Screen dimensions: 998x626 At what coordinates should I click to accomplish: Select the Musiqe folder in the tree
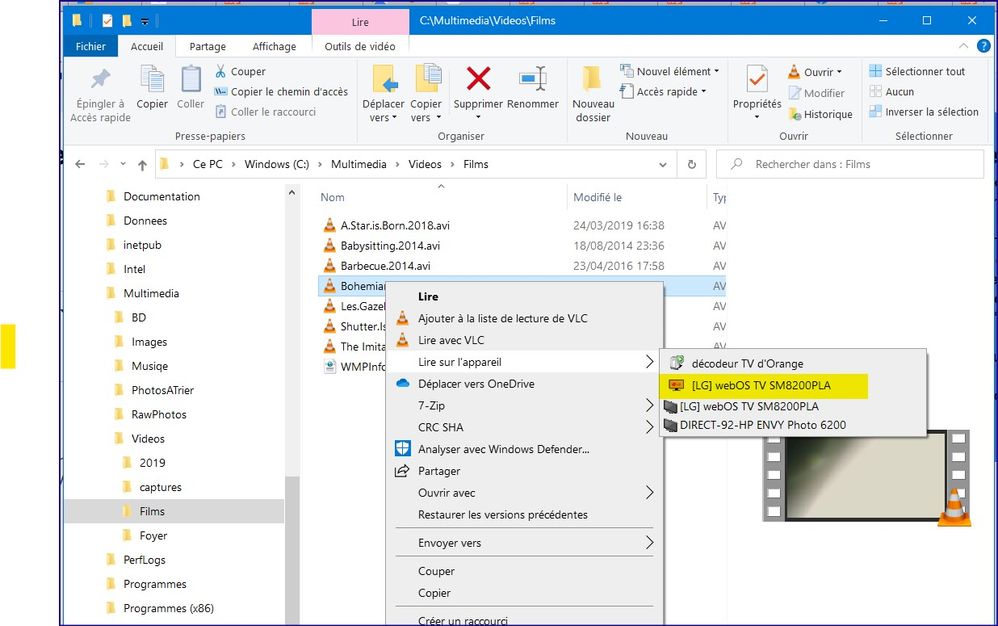[150, 366]
